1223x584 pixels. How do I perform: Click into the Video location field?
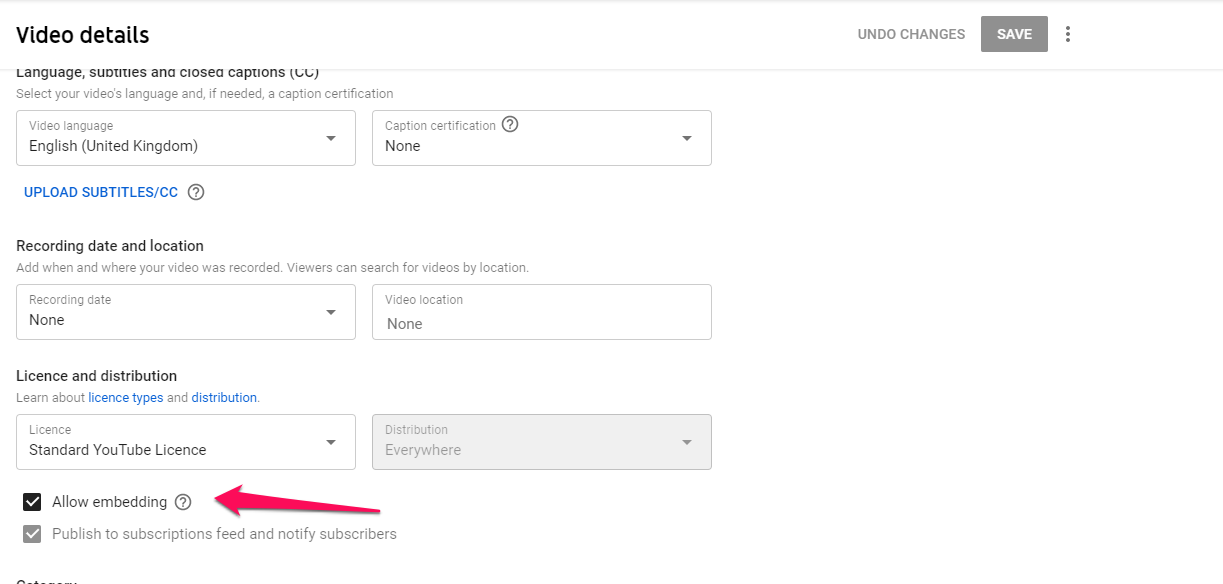(541, 323)
